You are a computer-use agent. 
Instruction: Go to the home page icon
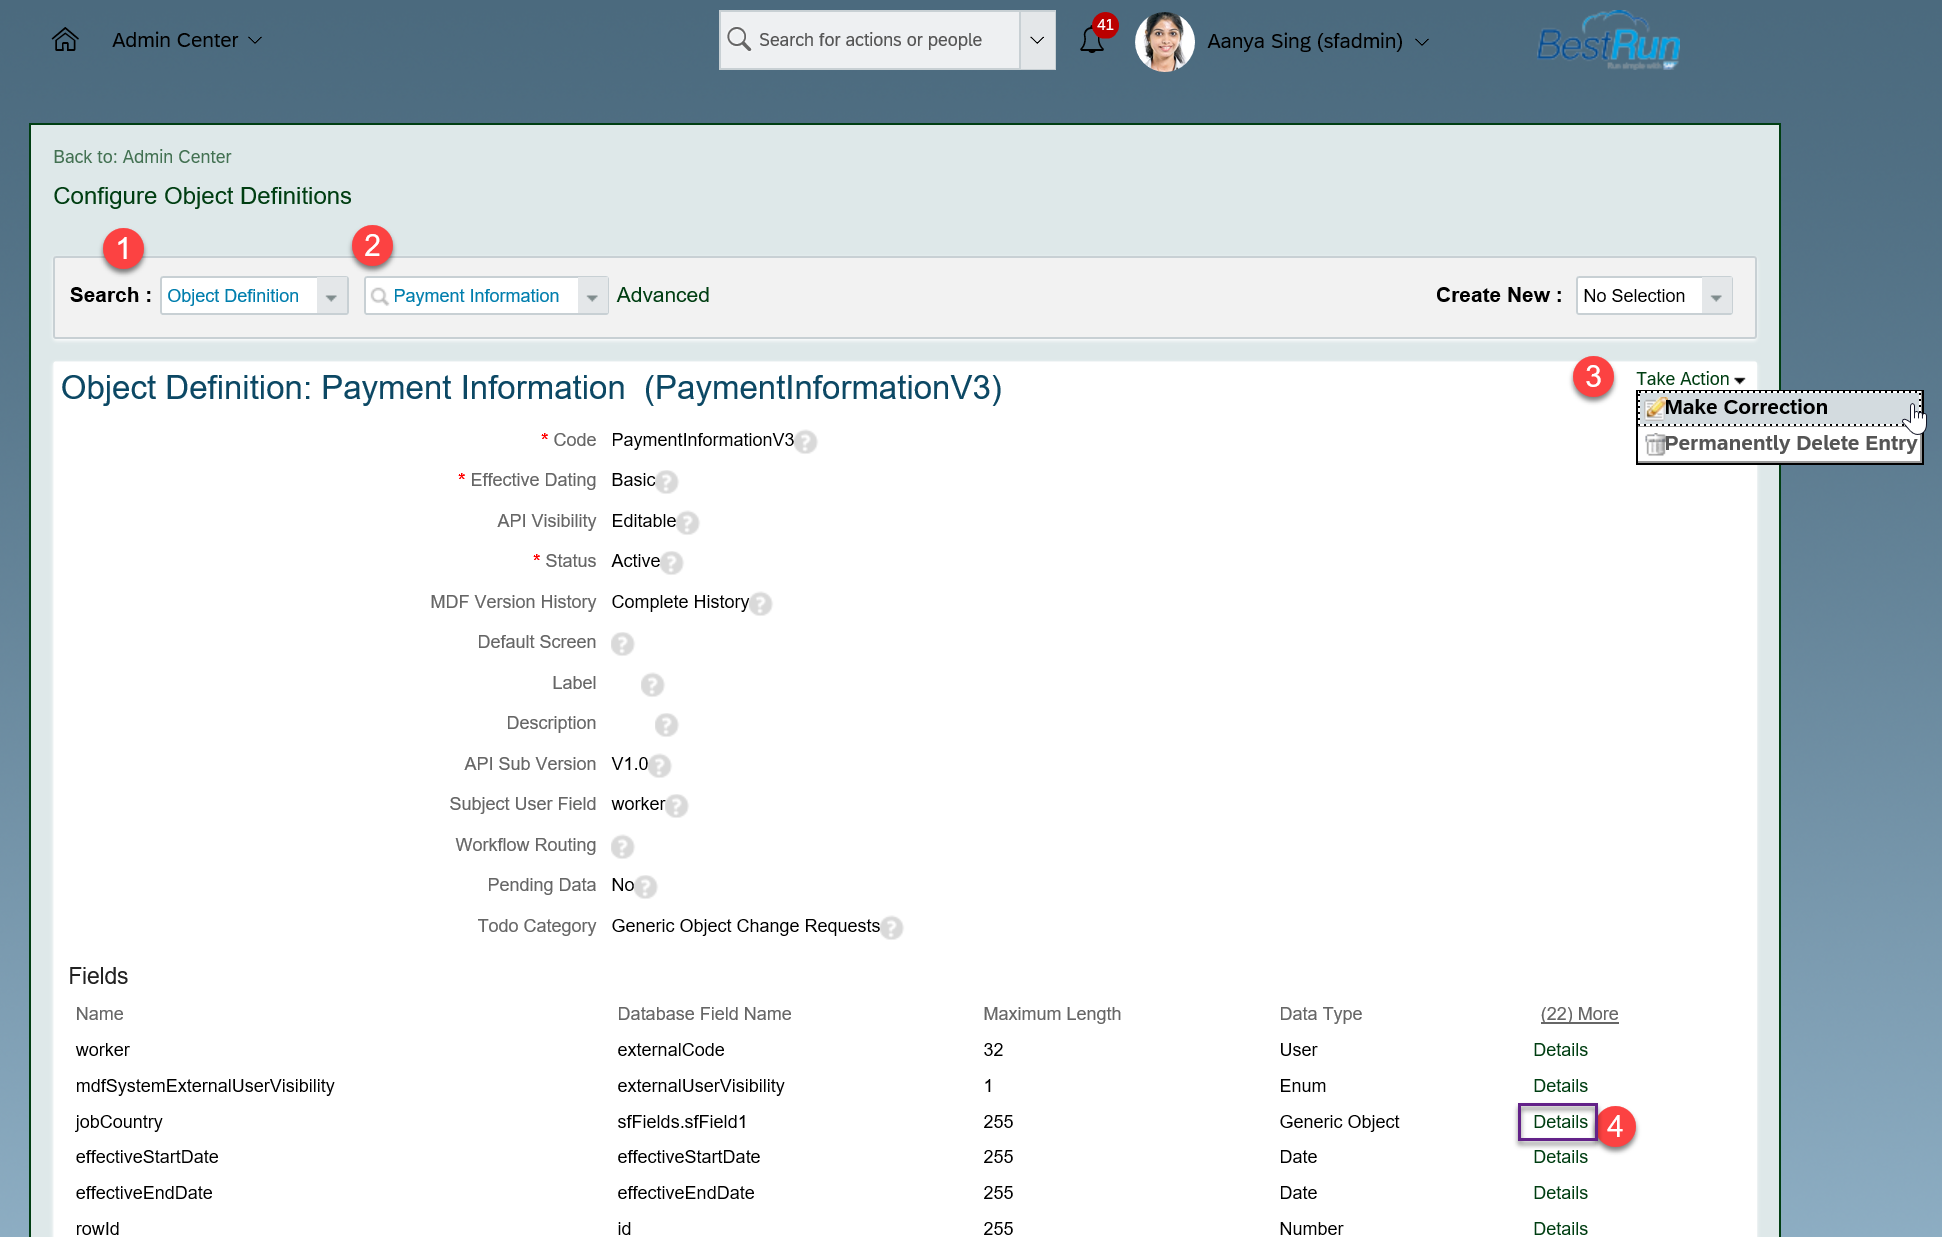click(x=65, y=40)
